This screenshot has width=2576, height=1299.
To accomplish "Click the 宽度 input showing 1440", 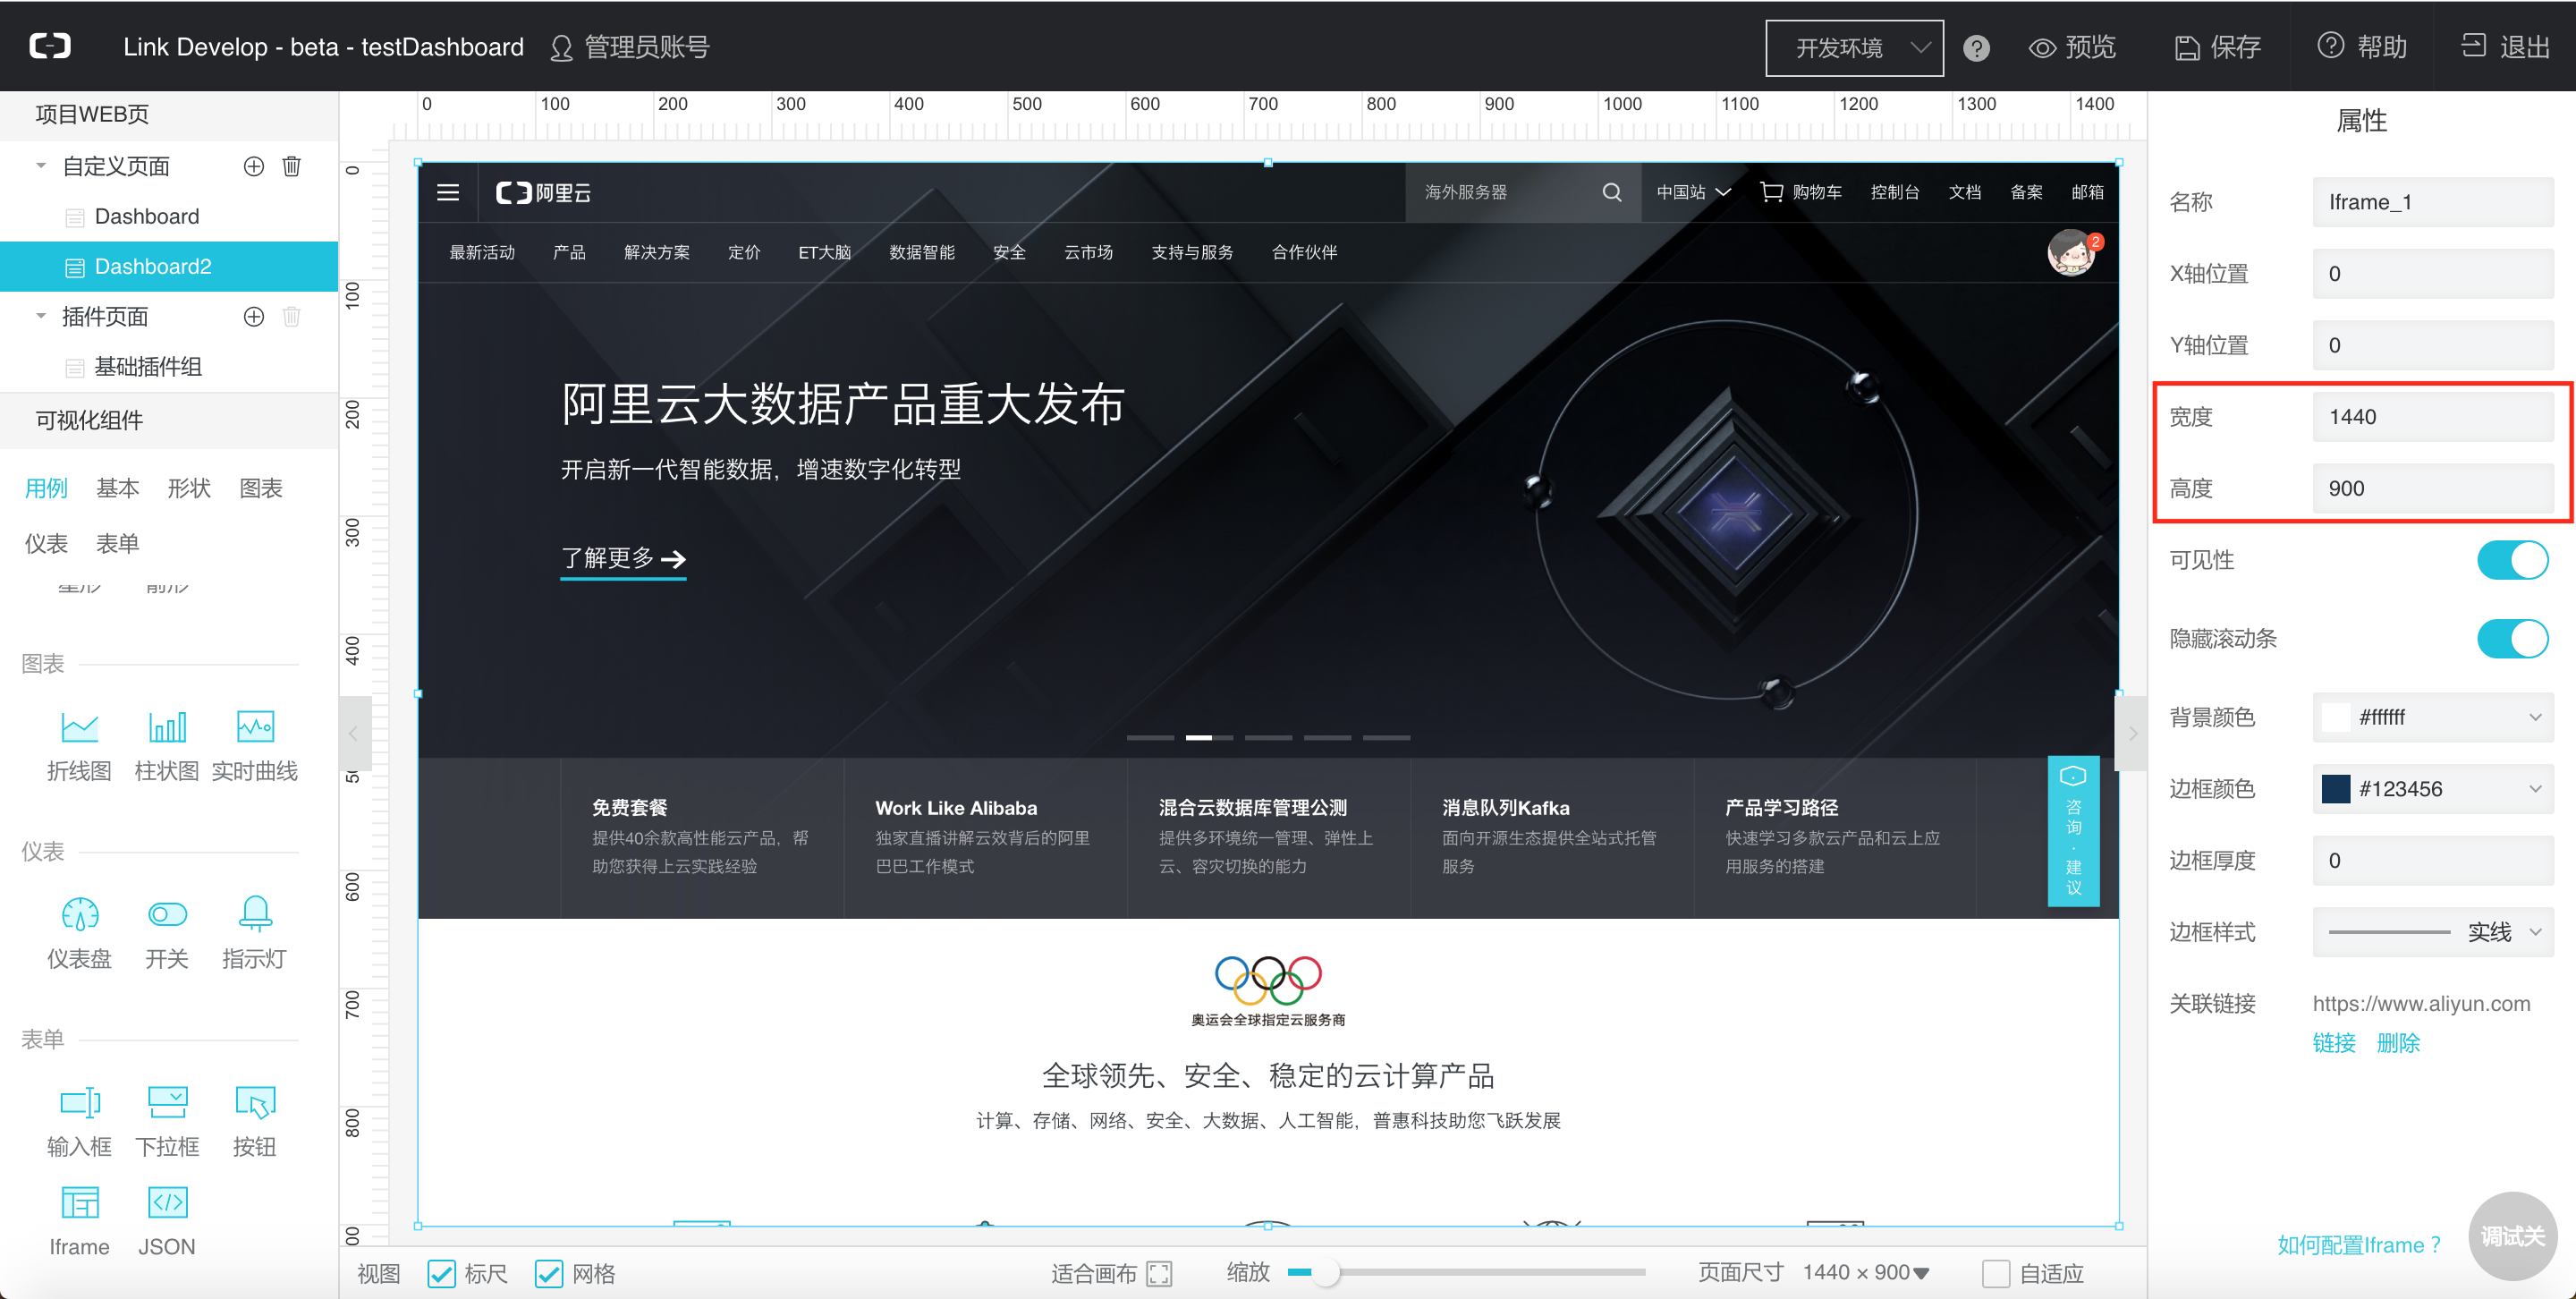I will click(2433, 416).
